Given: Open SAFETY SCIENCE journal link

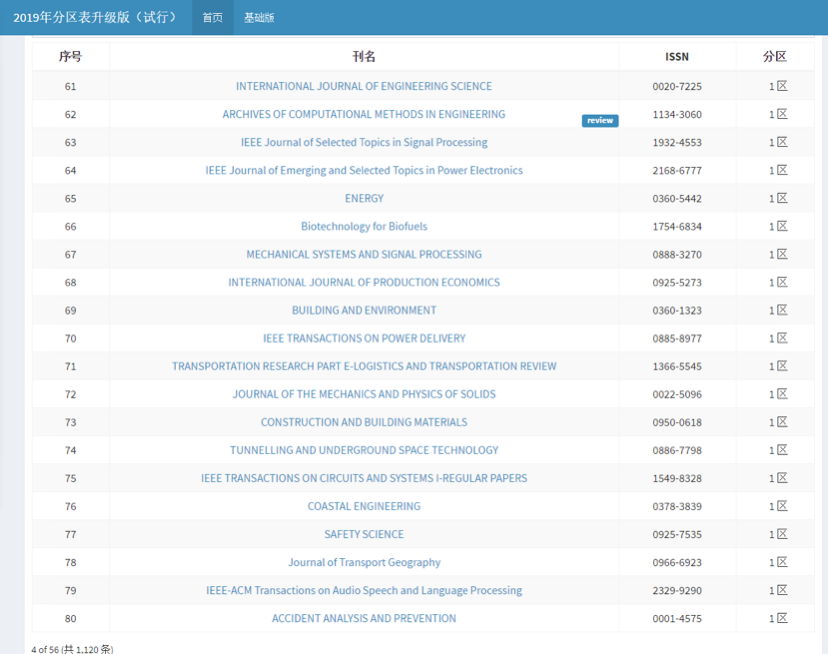Looking at the screenshot, I should pyautogui.click(x=364, y=534).
